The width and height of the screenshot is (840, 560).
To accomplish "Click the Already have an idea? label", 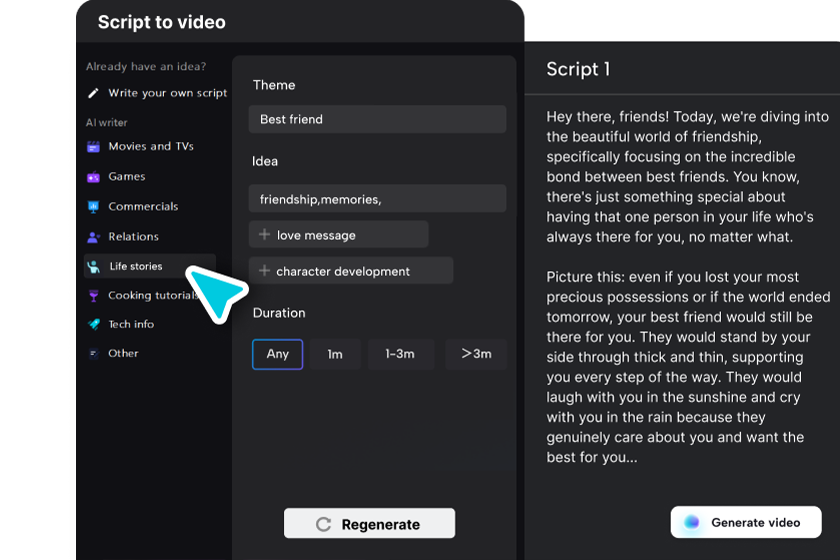I will pos(146,66).
